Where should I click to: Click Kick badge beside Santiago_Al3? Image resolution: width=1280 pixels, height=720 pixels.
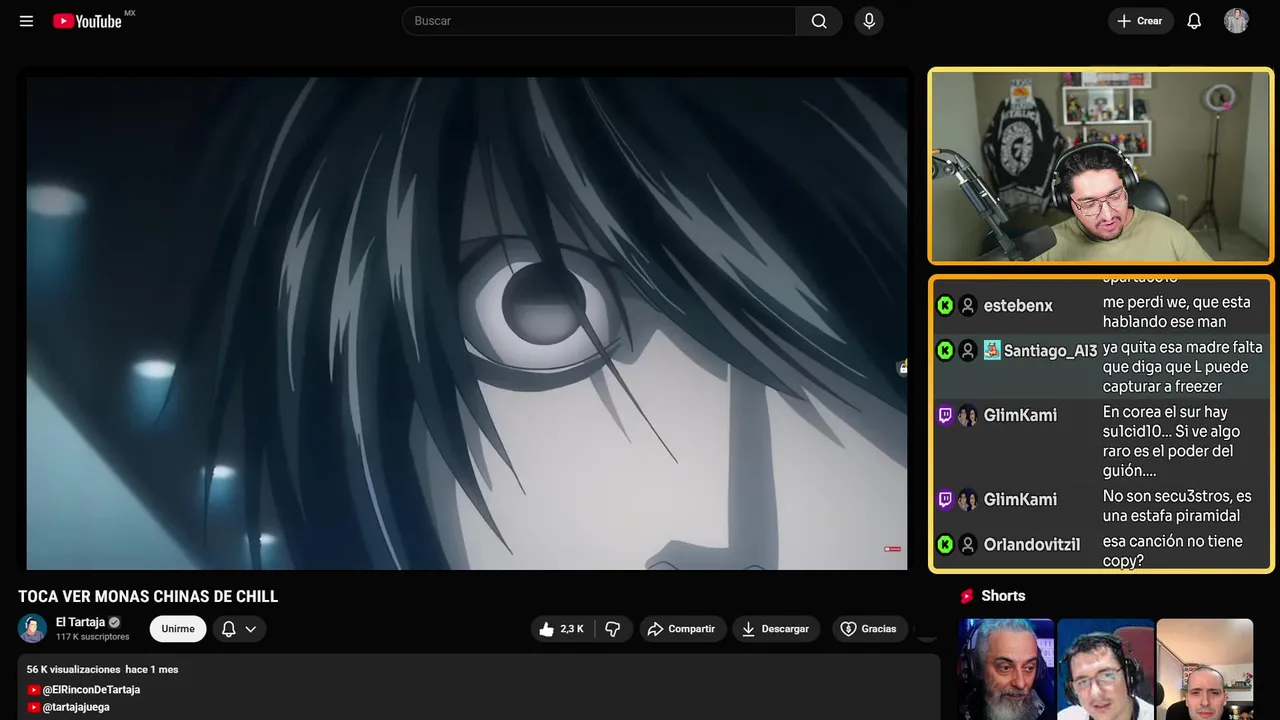[945, 351]
